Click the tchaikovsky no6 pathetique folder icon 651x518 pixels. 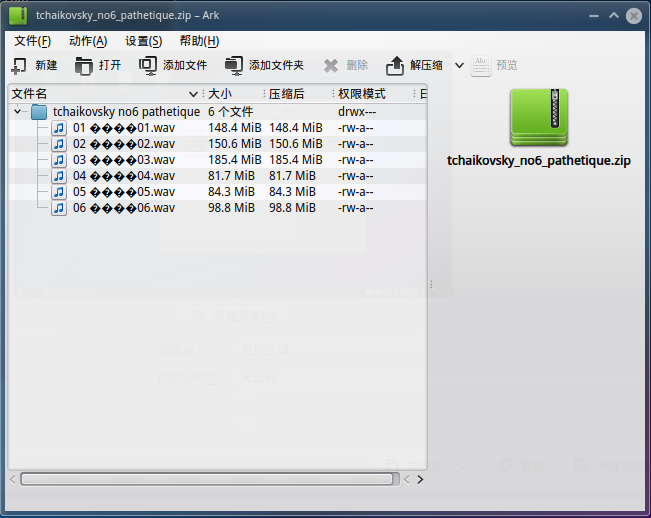tap(39, 112)
